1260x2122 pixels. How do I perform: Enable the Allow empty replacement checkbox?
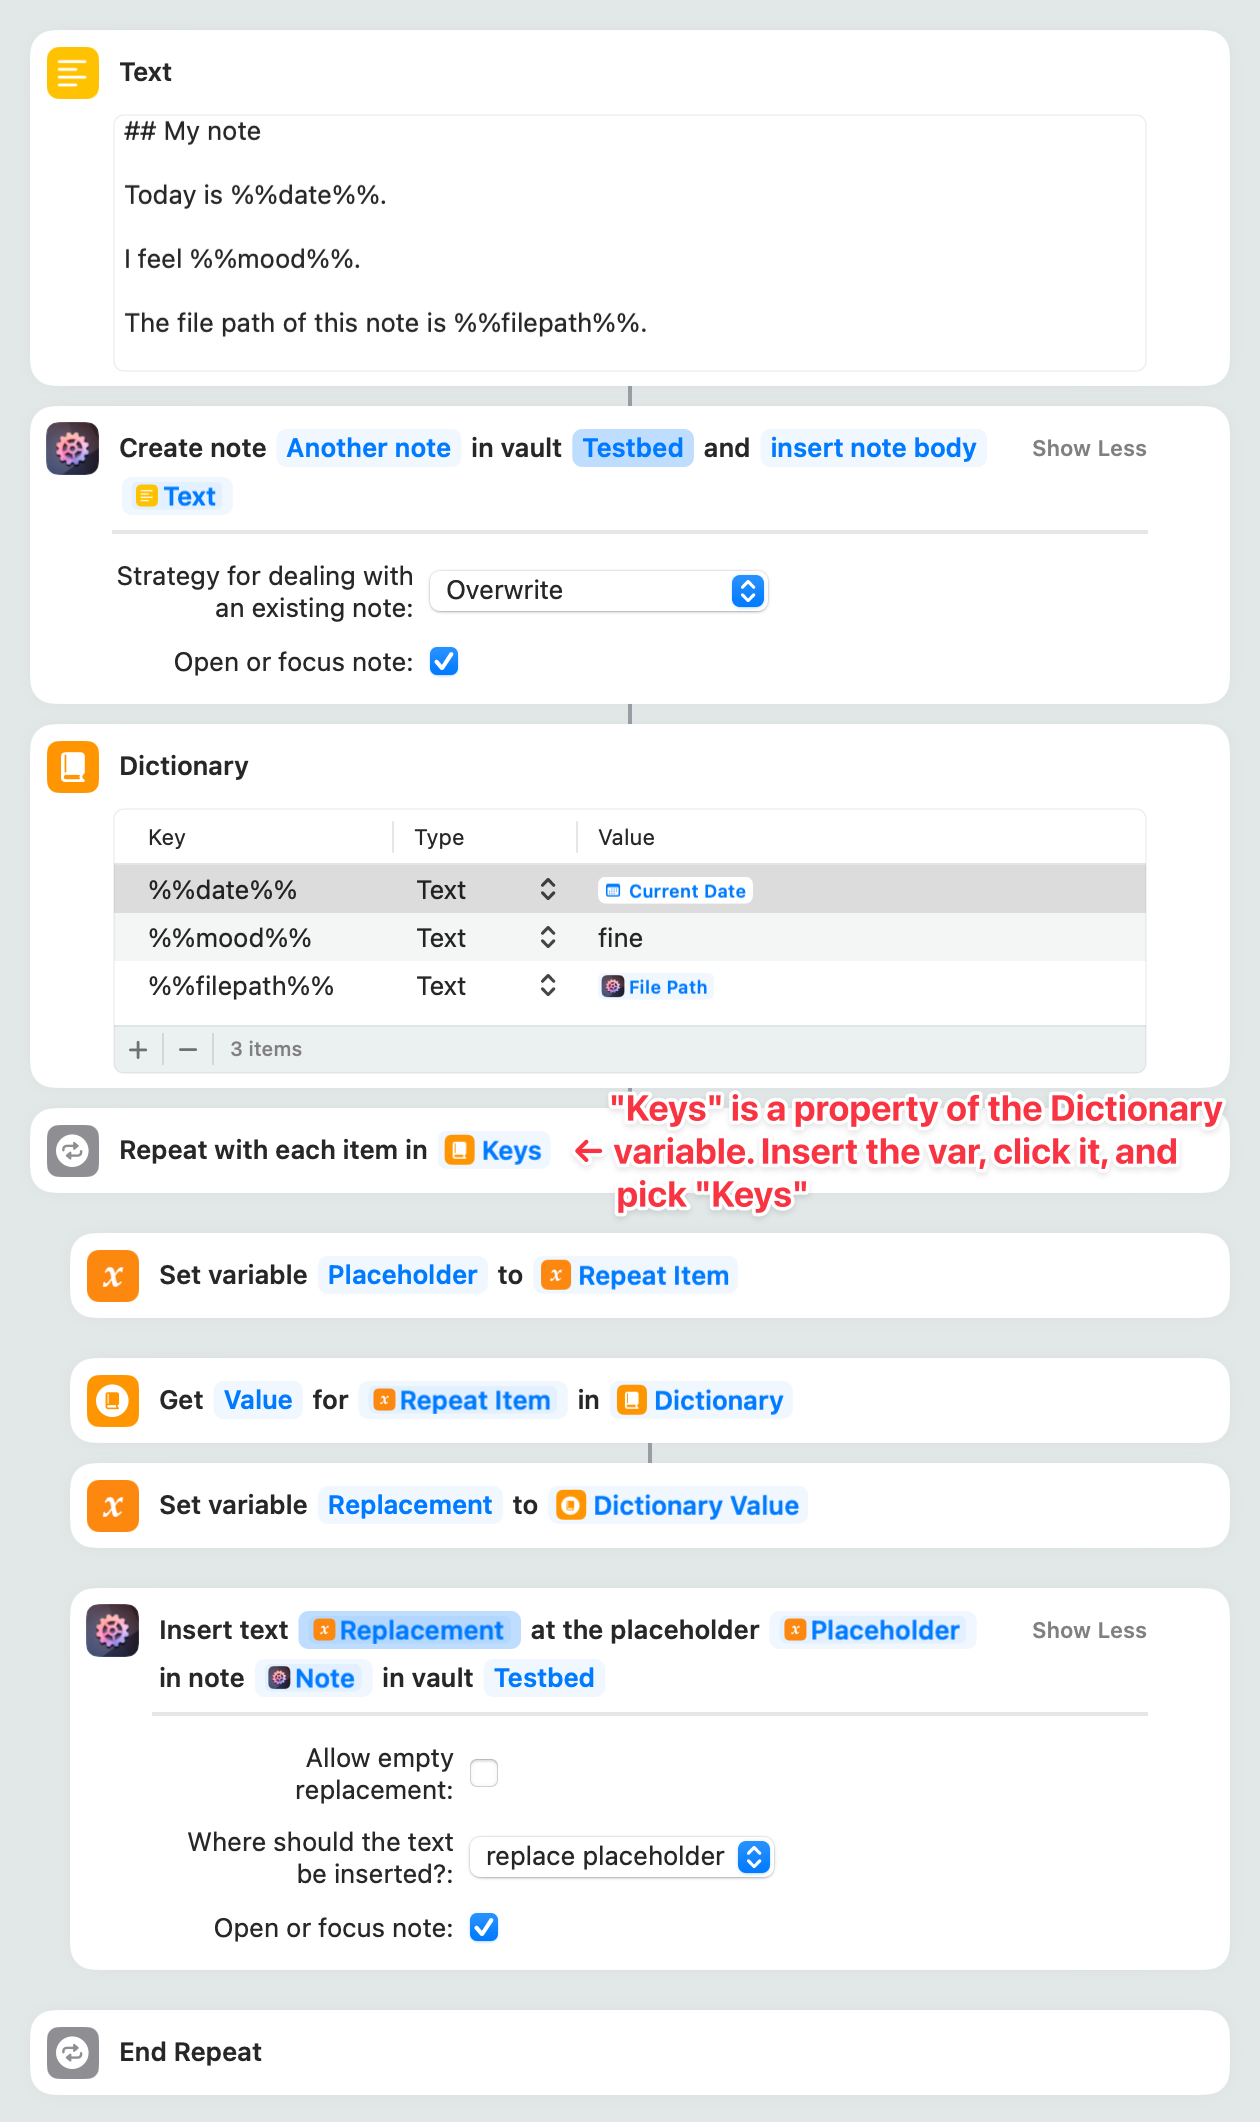point(484,1773)
